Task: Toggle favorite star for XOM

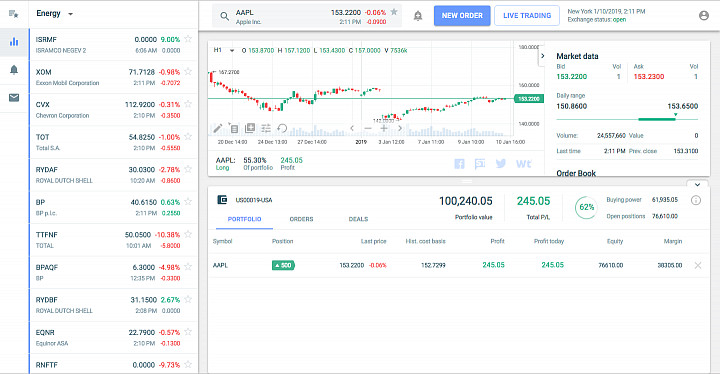Action: 188,72
